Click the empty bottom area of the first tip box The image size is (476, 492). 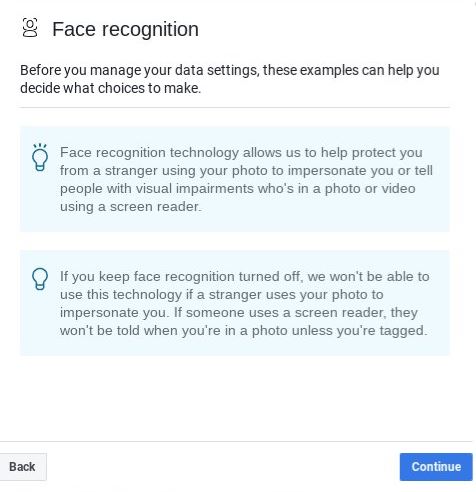[x=234, y=223]
